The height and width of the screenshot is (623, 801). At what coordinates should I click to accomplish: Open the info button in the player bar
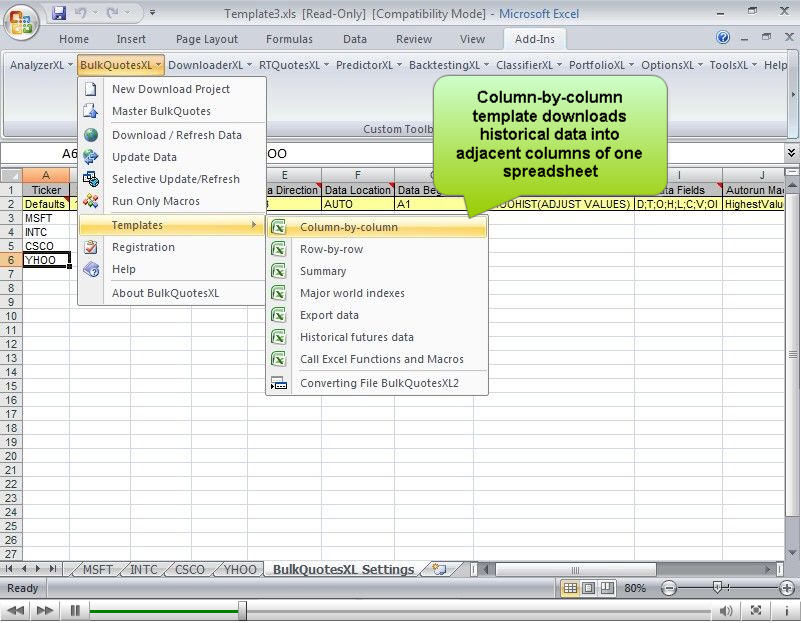click(786, 610)
